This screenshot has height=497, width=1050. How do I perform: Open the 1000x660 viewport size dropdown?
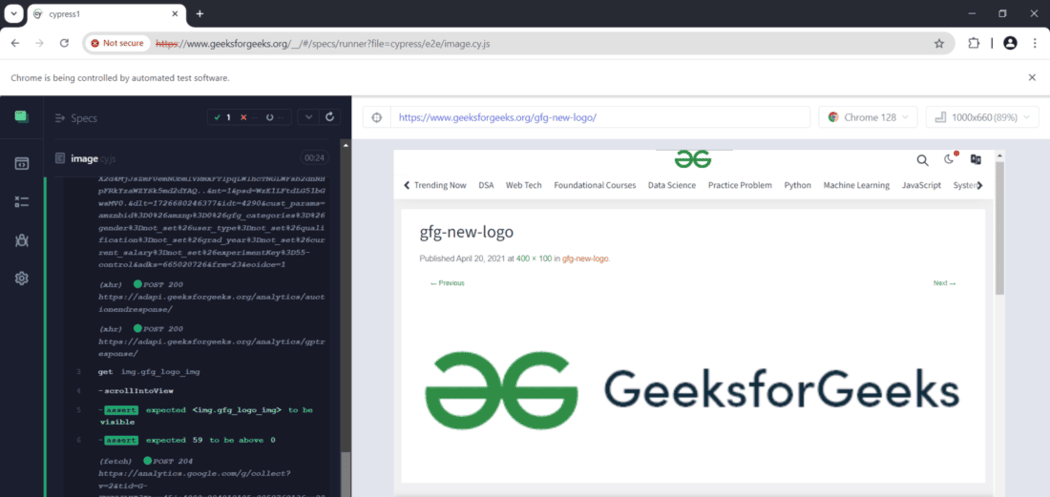click(982, 117)
